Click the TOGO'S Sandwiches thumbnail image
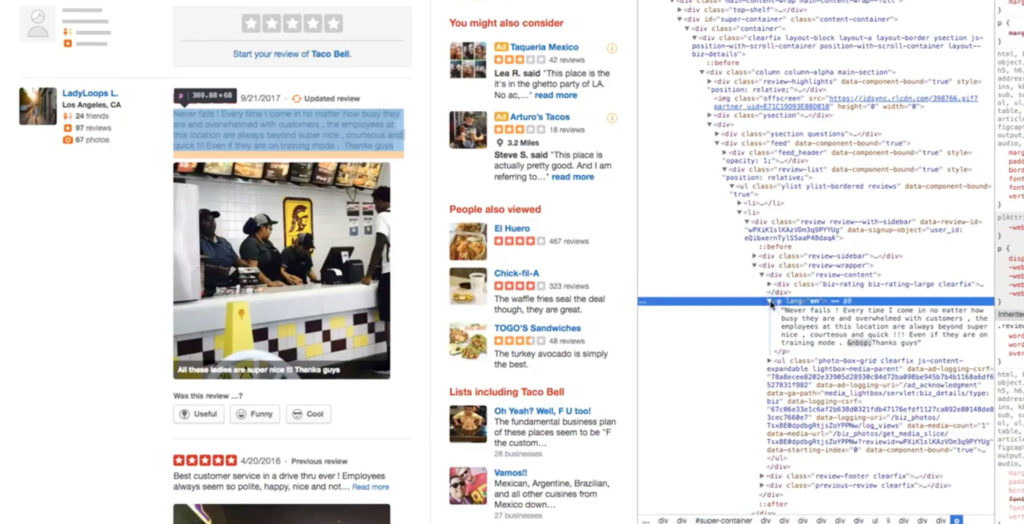 (x=468, y=341)
